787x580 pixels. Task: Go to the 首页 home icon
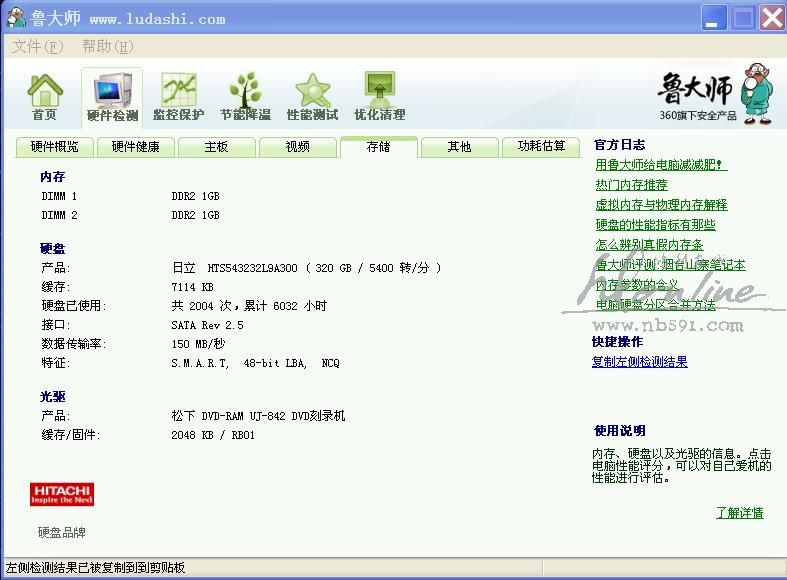click(45, 97)
